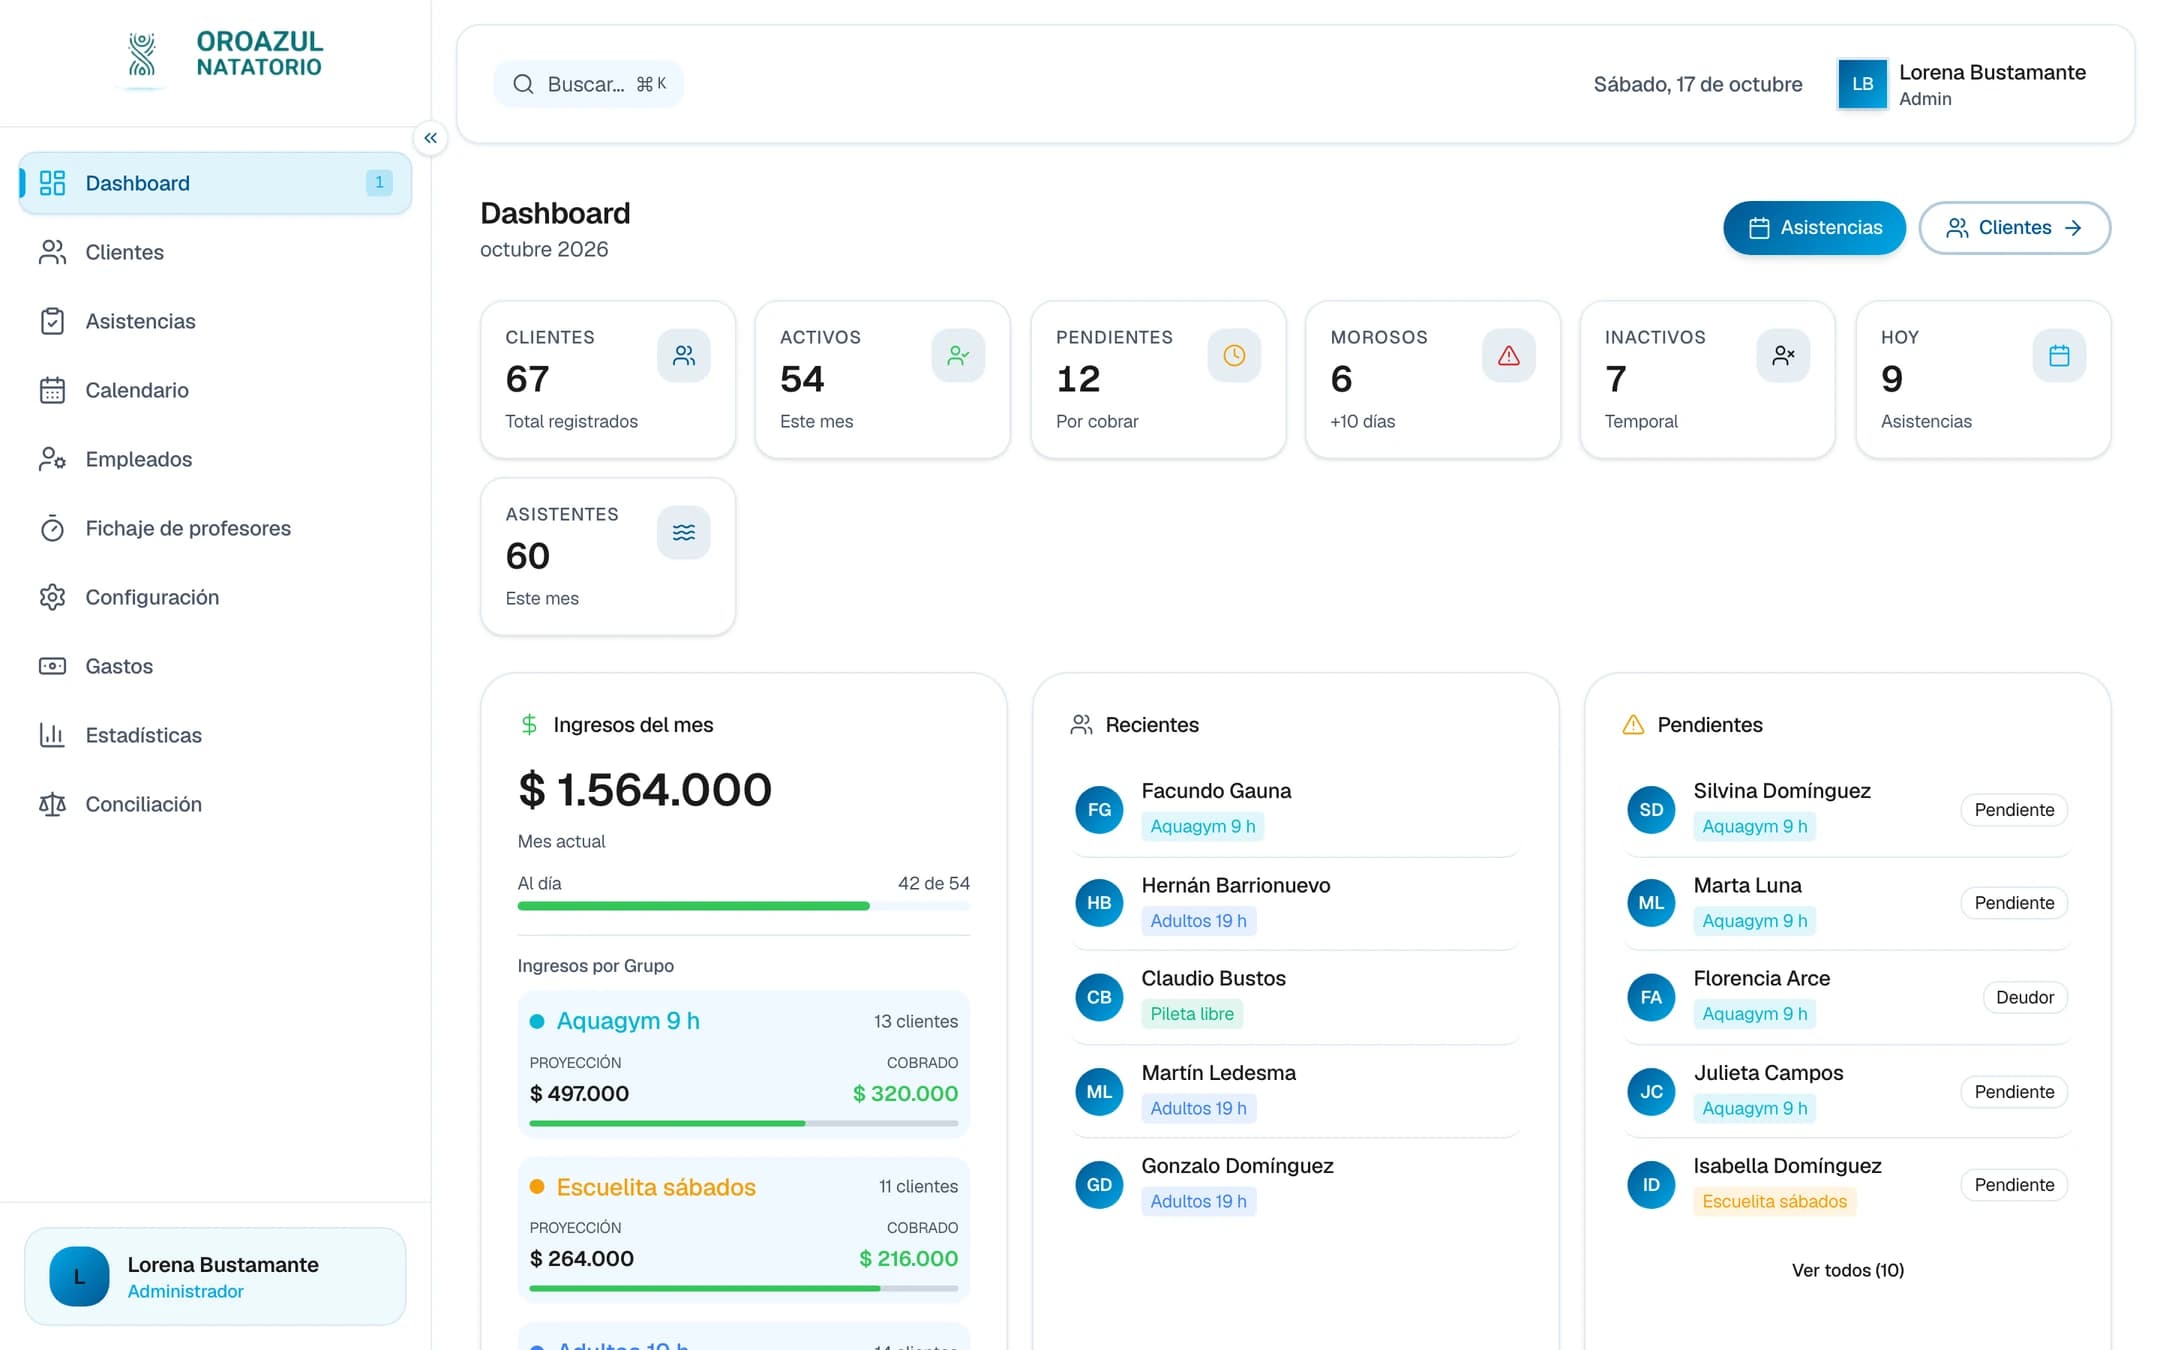Open the Aquagym 9 h group title
The image size is (2160, 1350).
pyautogui.click(x=627, y=1021)
